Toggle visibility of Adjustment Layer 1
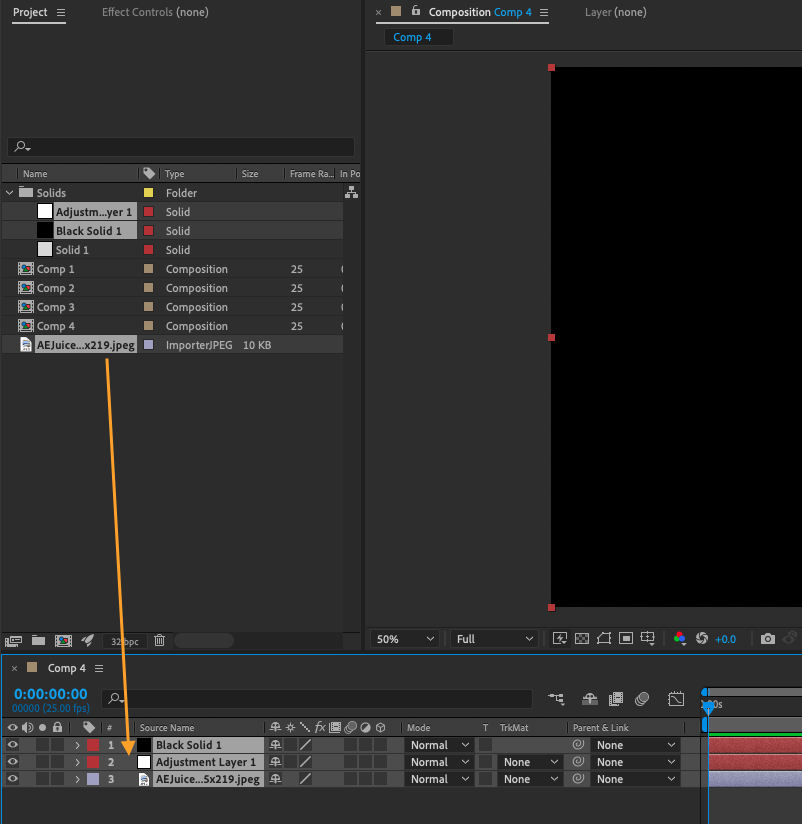This screenshot has width=802, height=824. 13,762
